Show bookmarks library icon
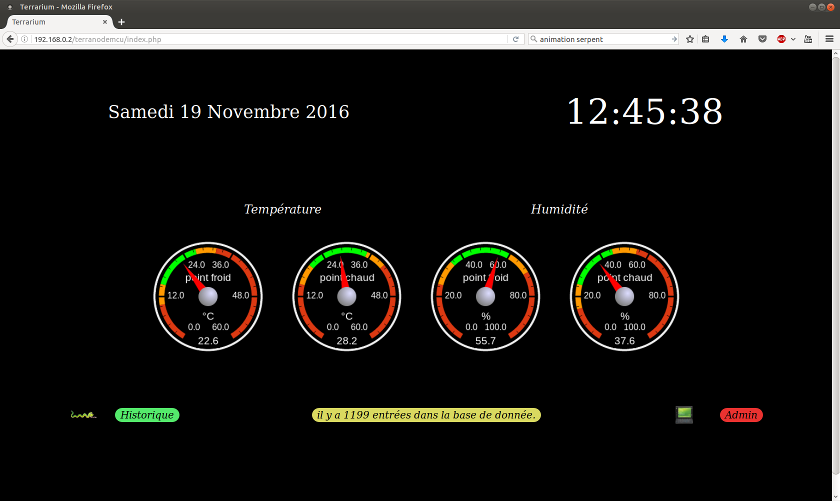This screenshot has width=840, height=501. point(706,39)
